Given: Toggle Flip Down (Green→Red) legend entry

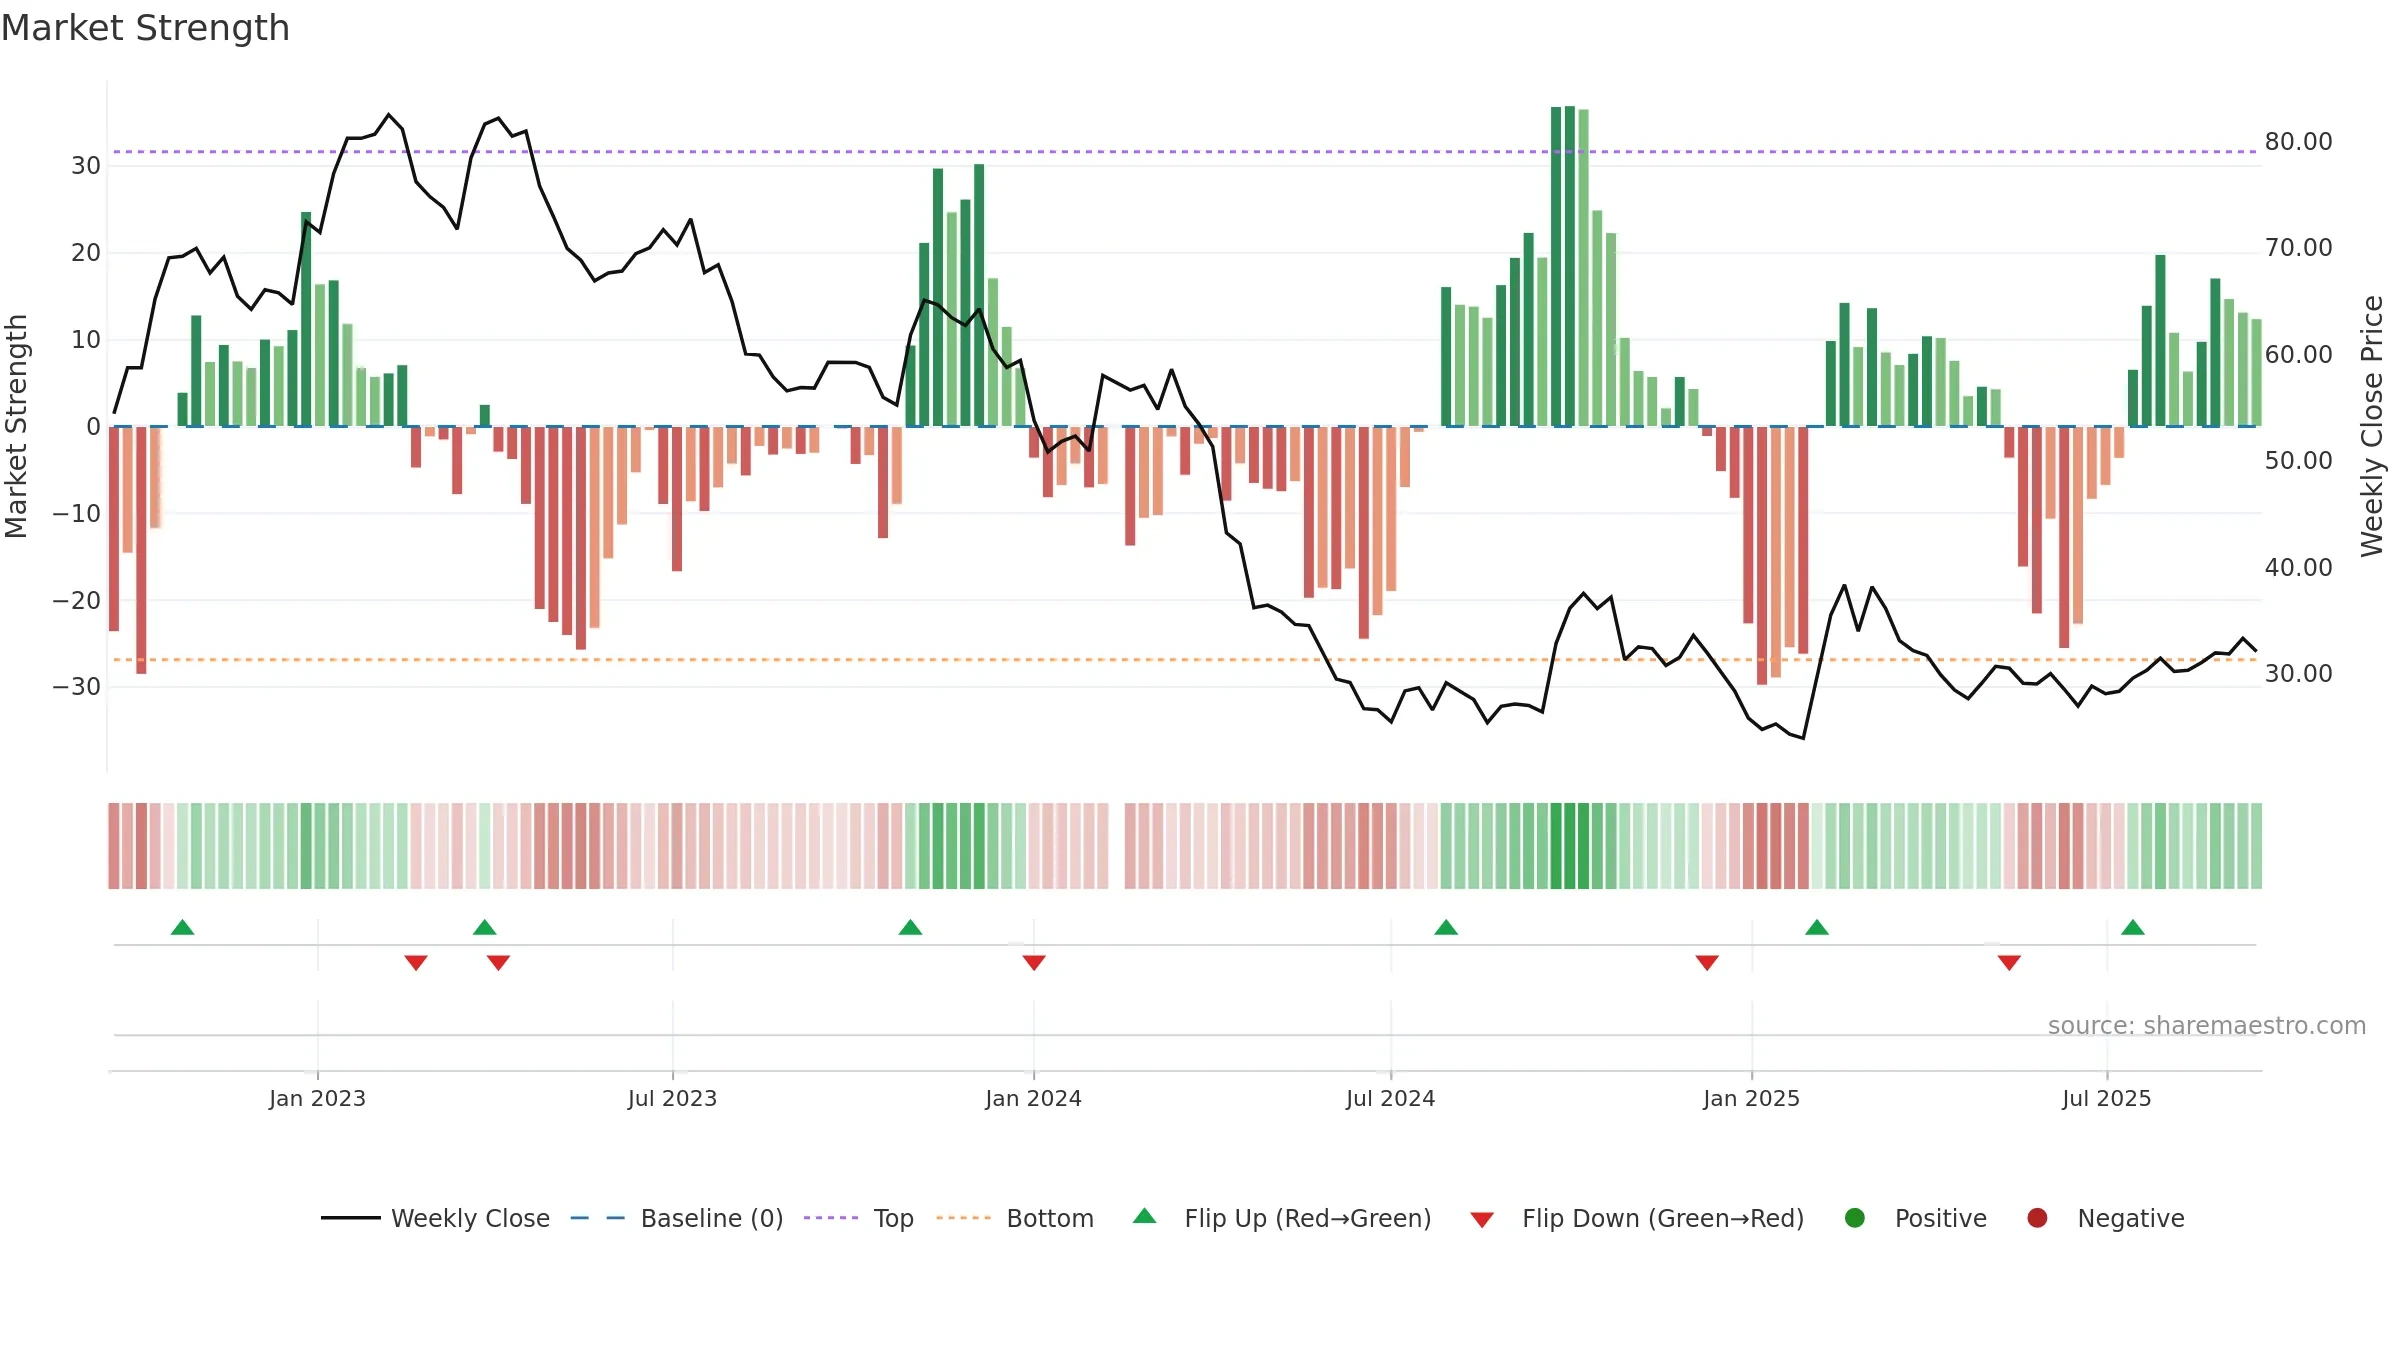Looking at the screenshot, I should [x=1637, y=1218].
